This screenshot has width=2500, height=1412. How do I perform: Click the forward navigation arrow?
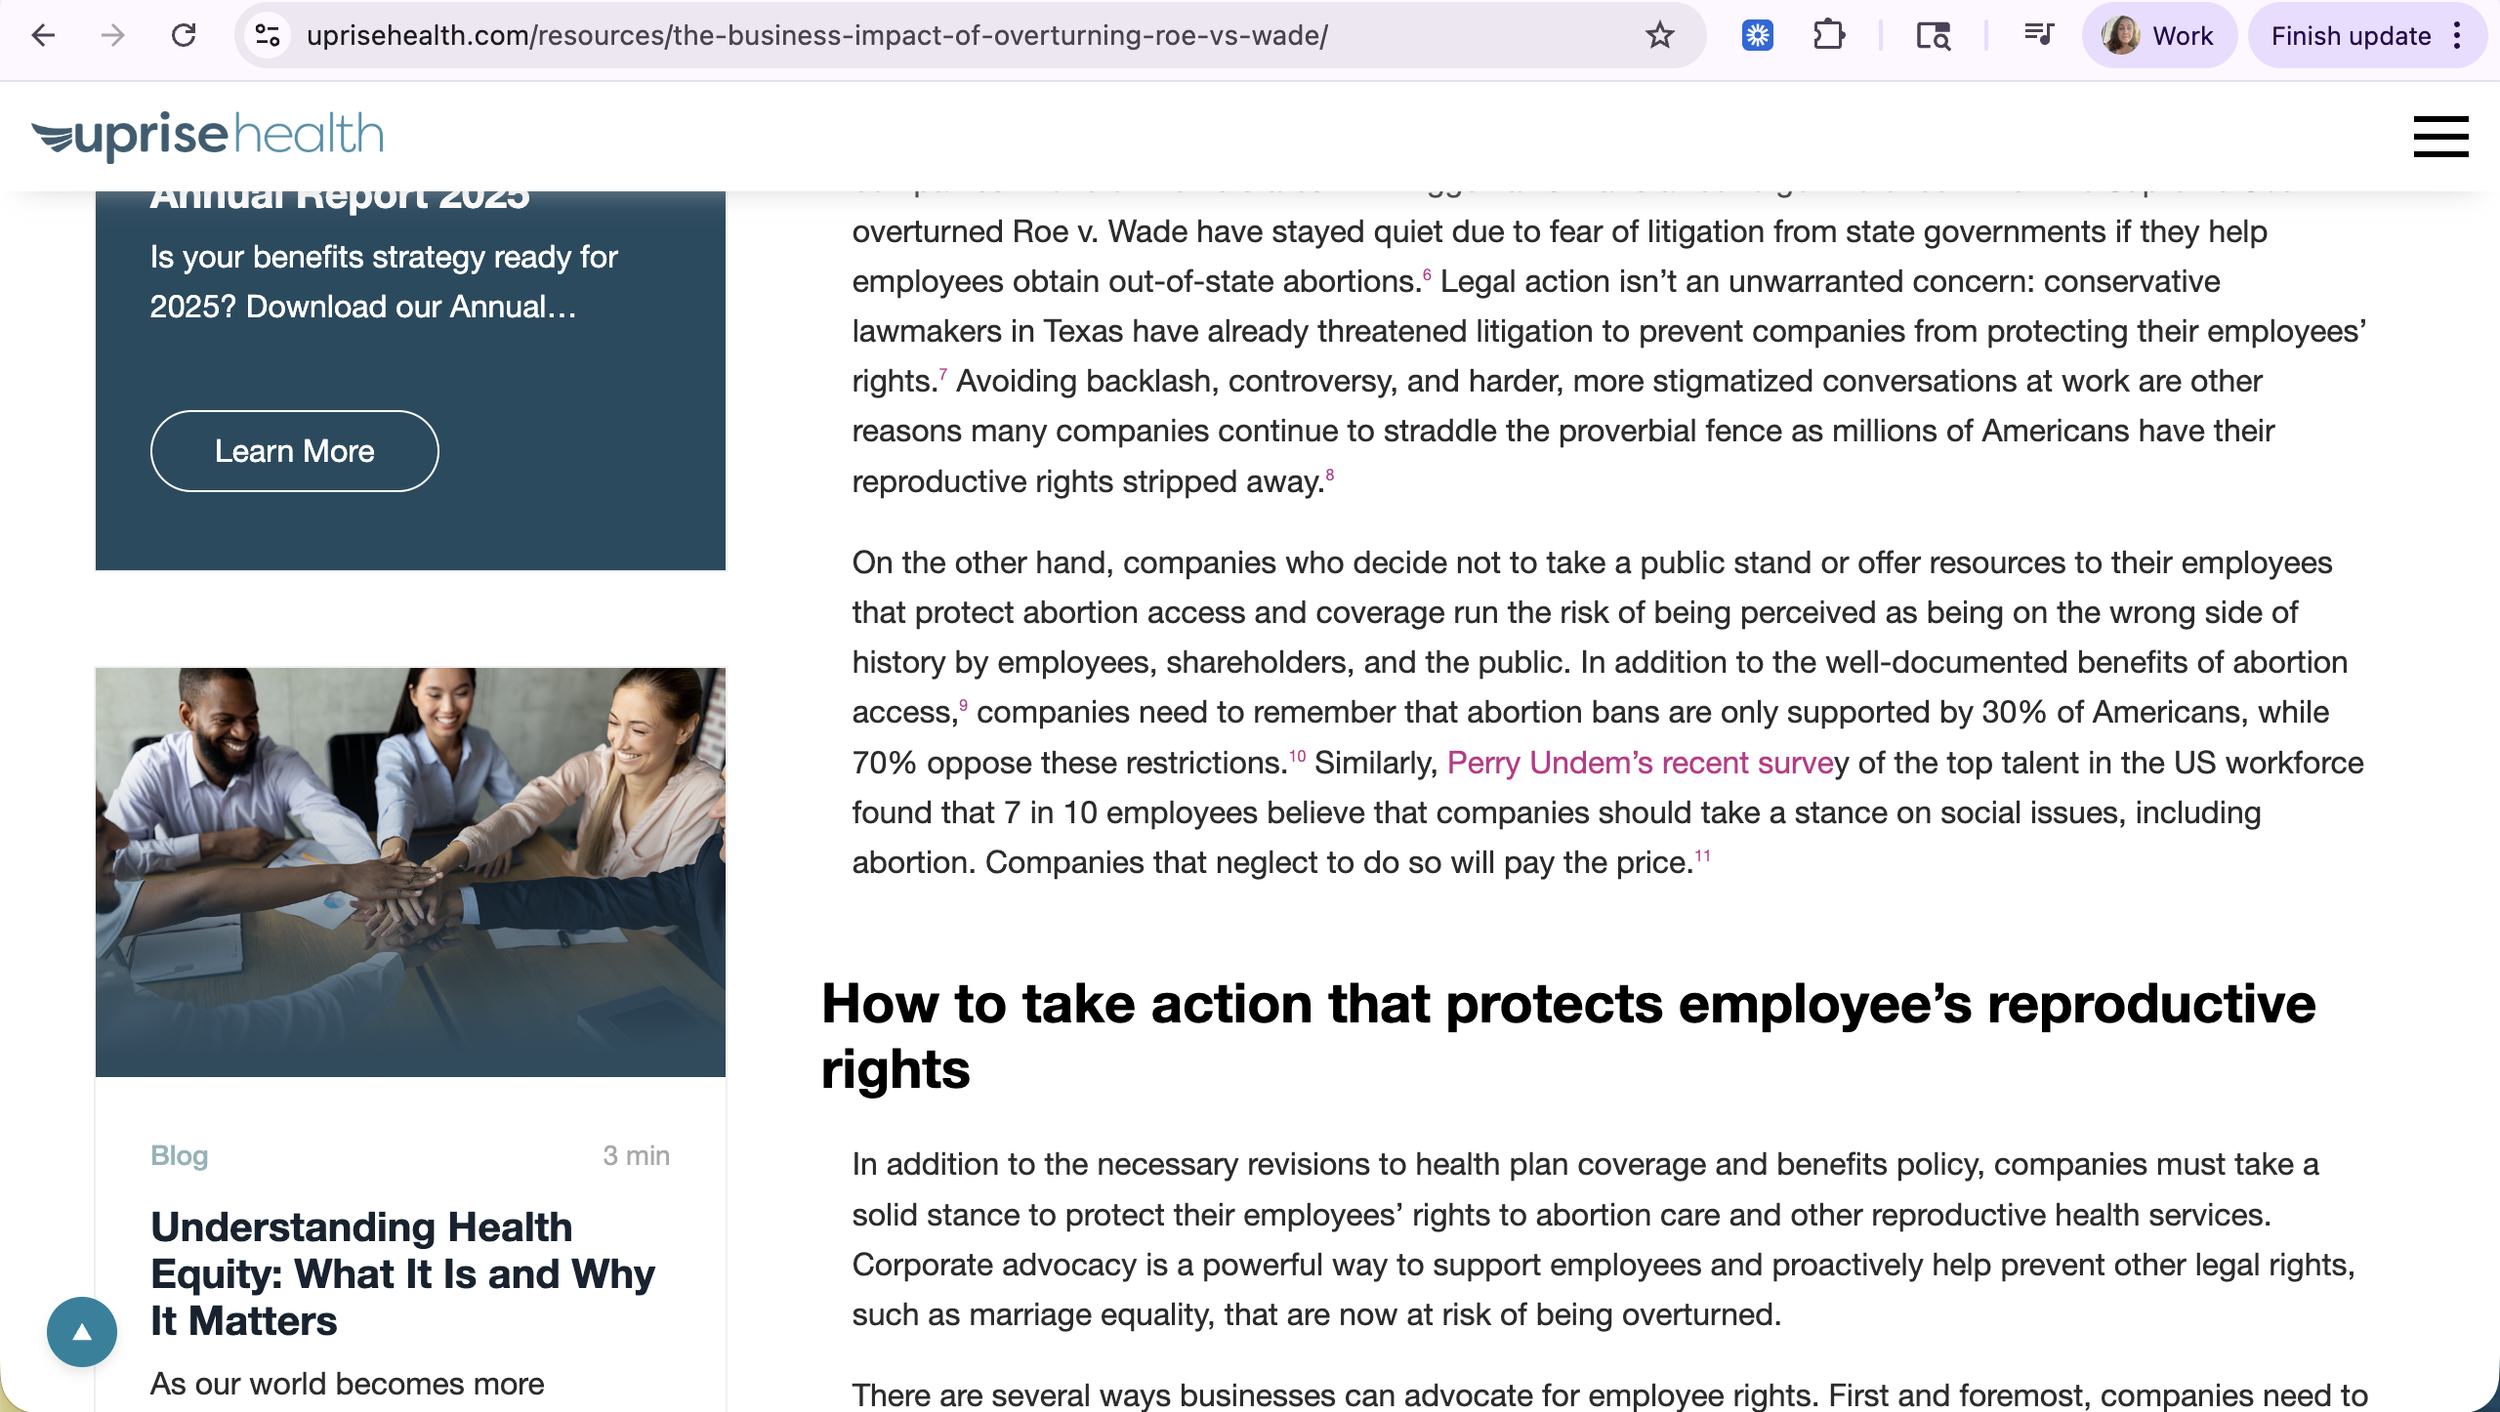[113, 36]
